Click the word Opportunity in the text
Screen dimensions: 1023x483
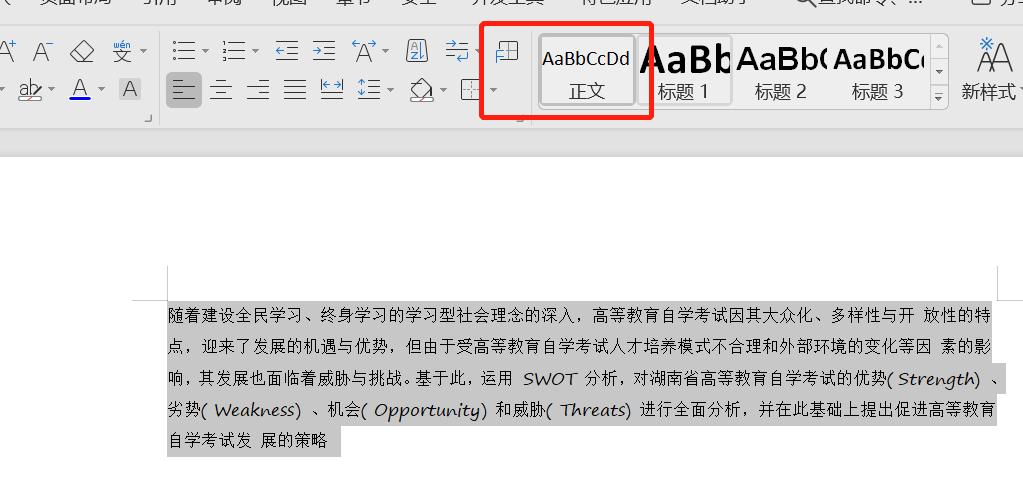pyautogui.click(x=427, y=411)
